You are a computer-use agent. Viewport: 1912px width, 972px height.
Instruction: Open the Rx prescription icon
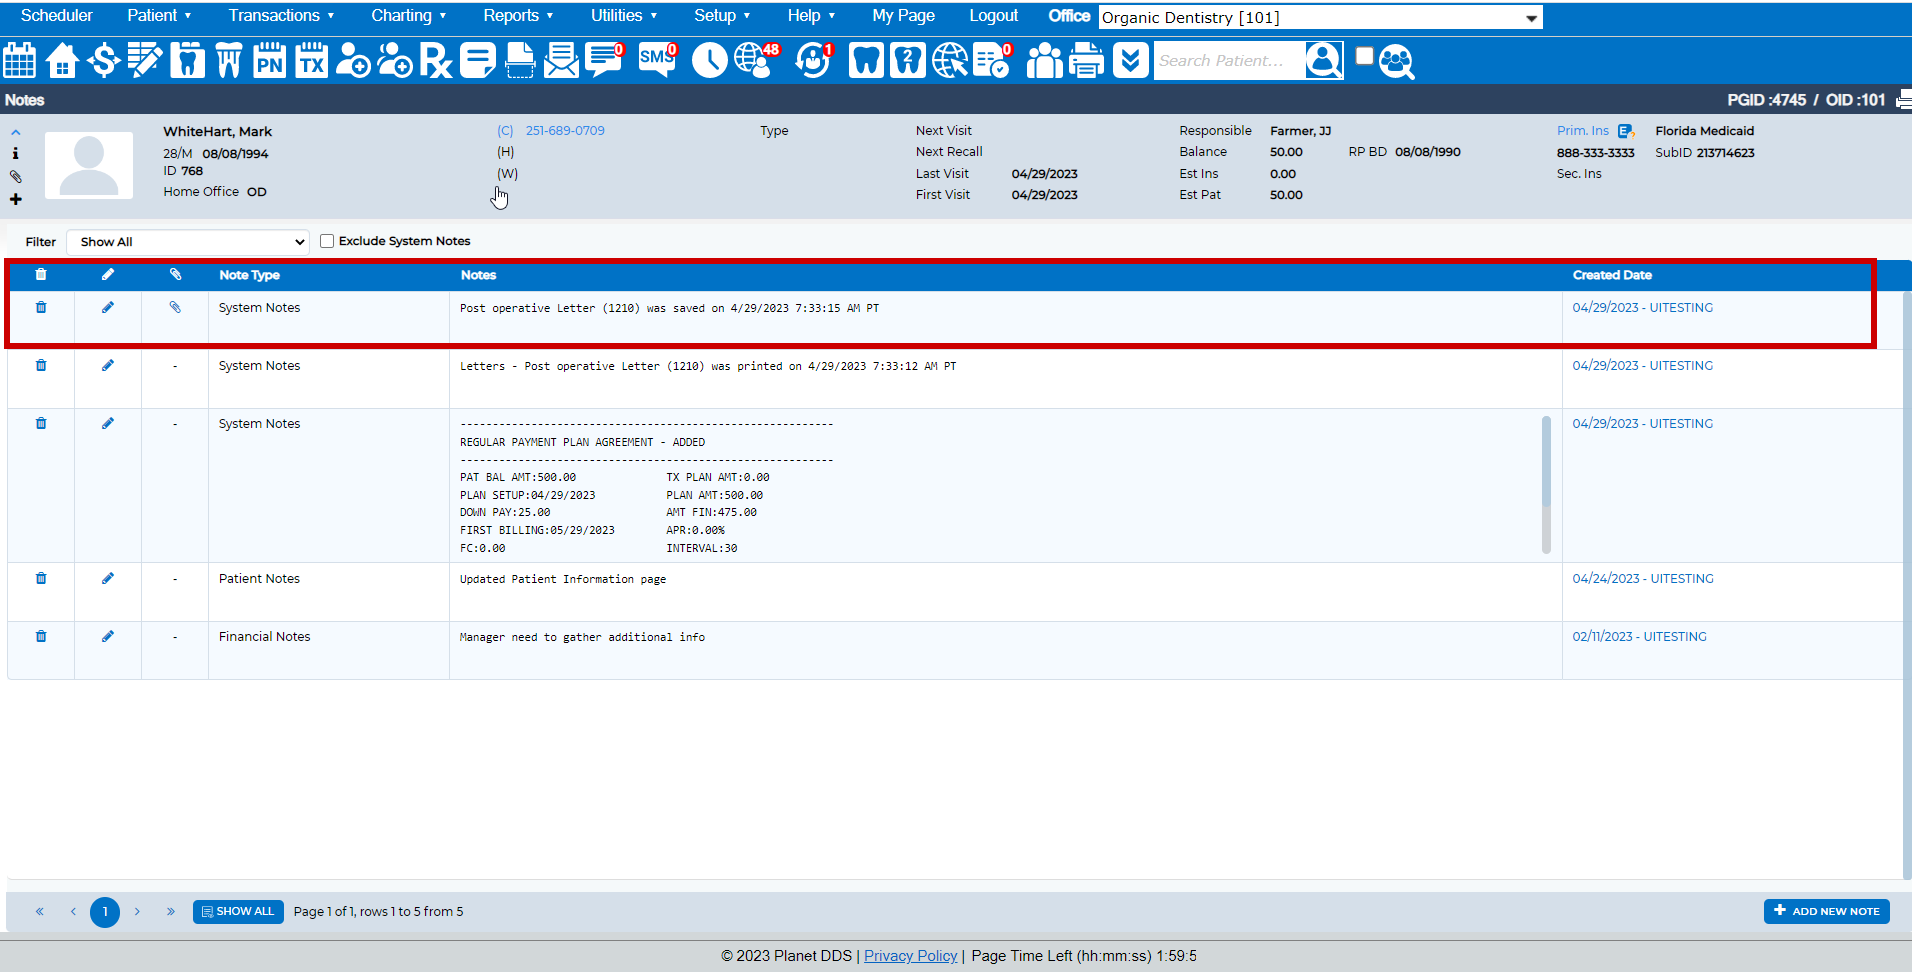point(436,61)
